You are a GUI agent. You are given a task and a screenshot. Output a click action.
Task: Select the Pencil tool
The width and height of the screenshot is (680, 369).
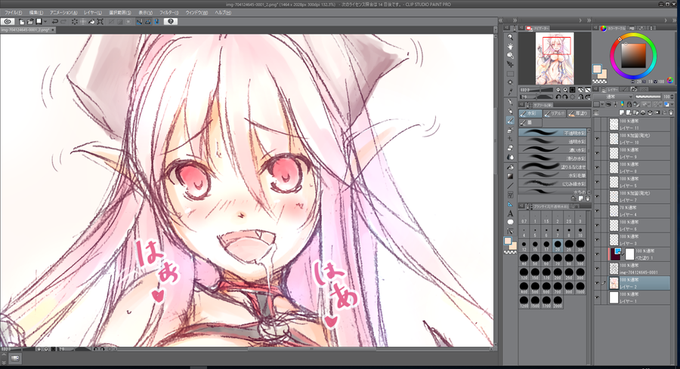pos(510,111)
